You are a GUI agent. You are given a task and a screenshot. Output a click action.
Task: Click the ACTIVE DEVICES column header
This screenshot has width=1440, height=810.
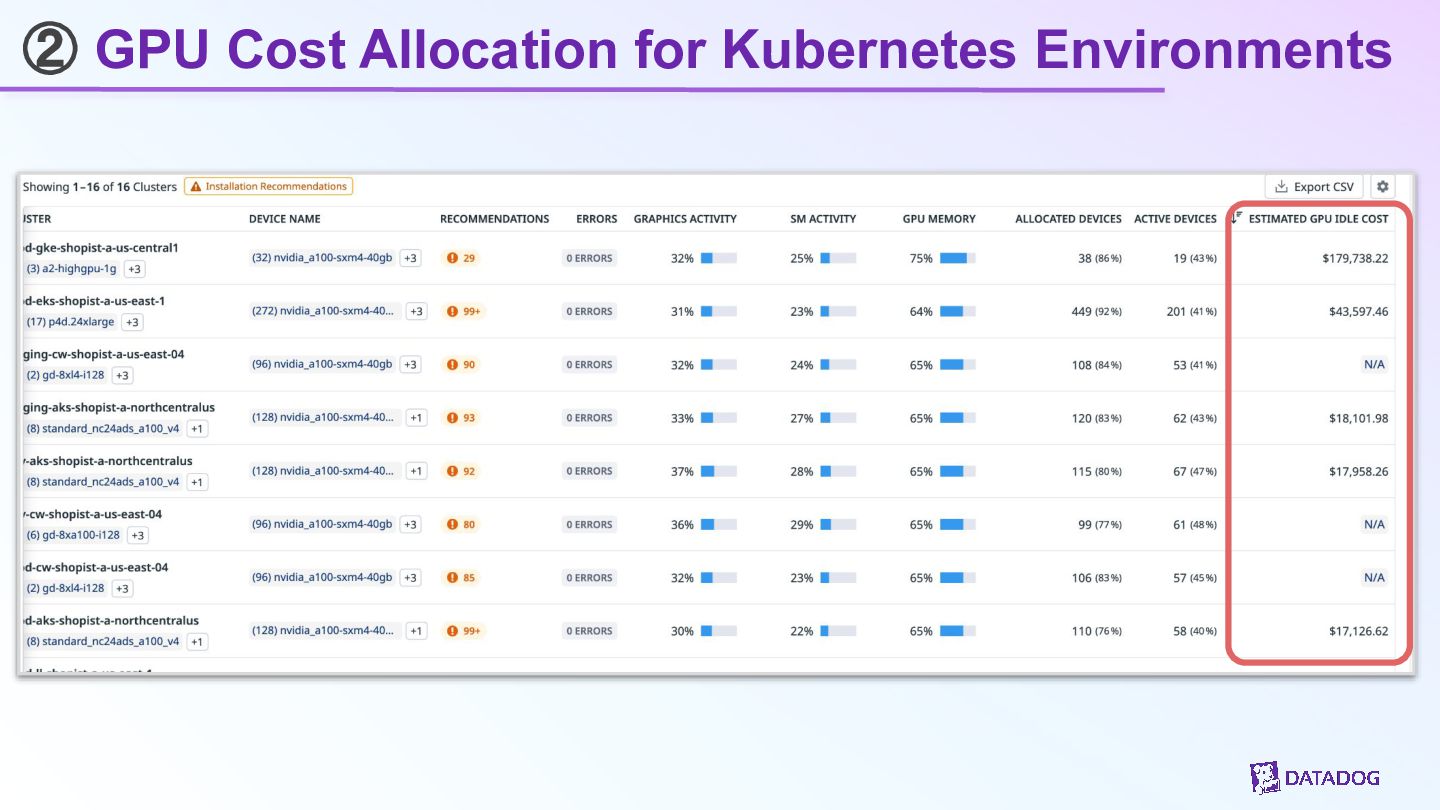[1175, 219]
